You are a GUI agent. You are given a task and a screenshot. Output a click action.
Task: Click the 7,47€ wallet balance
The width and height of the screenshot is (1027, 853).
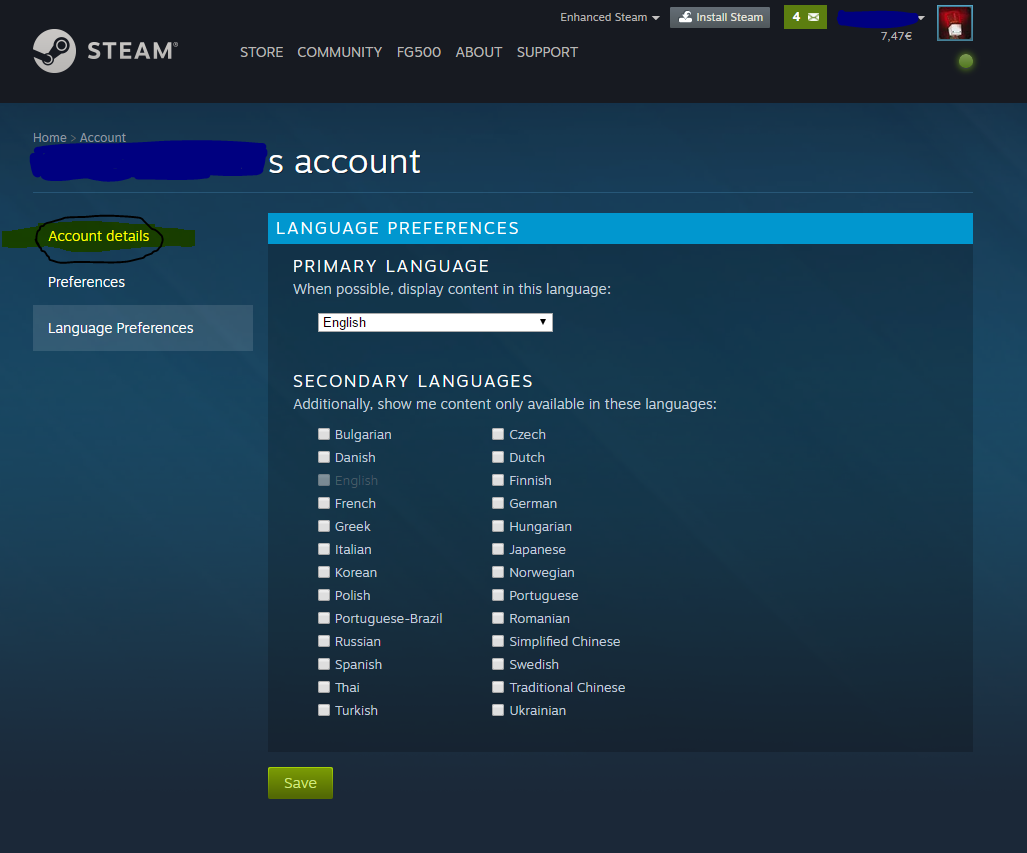(896, 36)
